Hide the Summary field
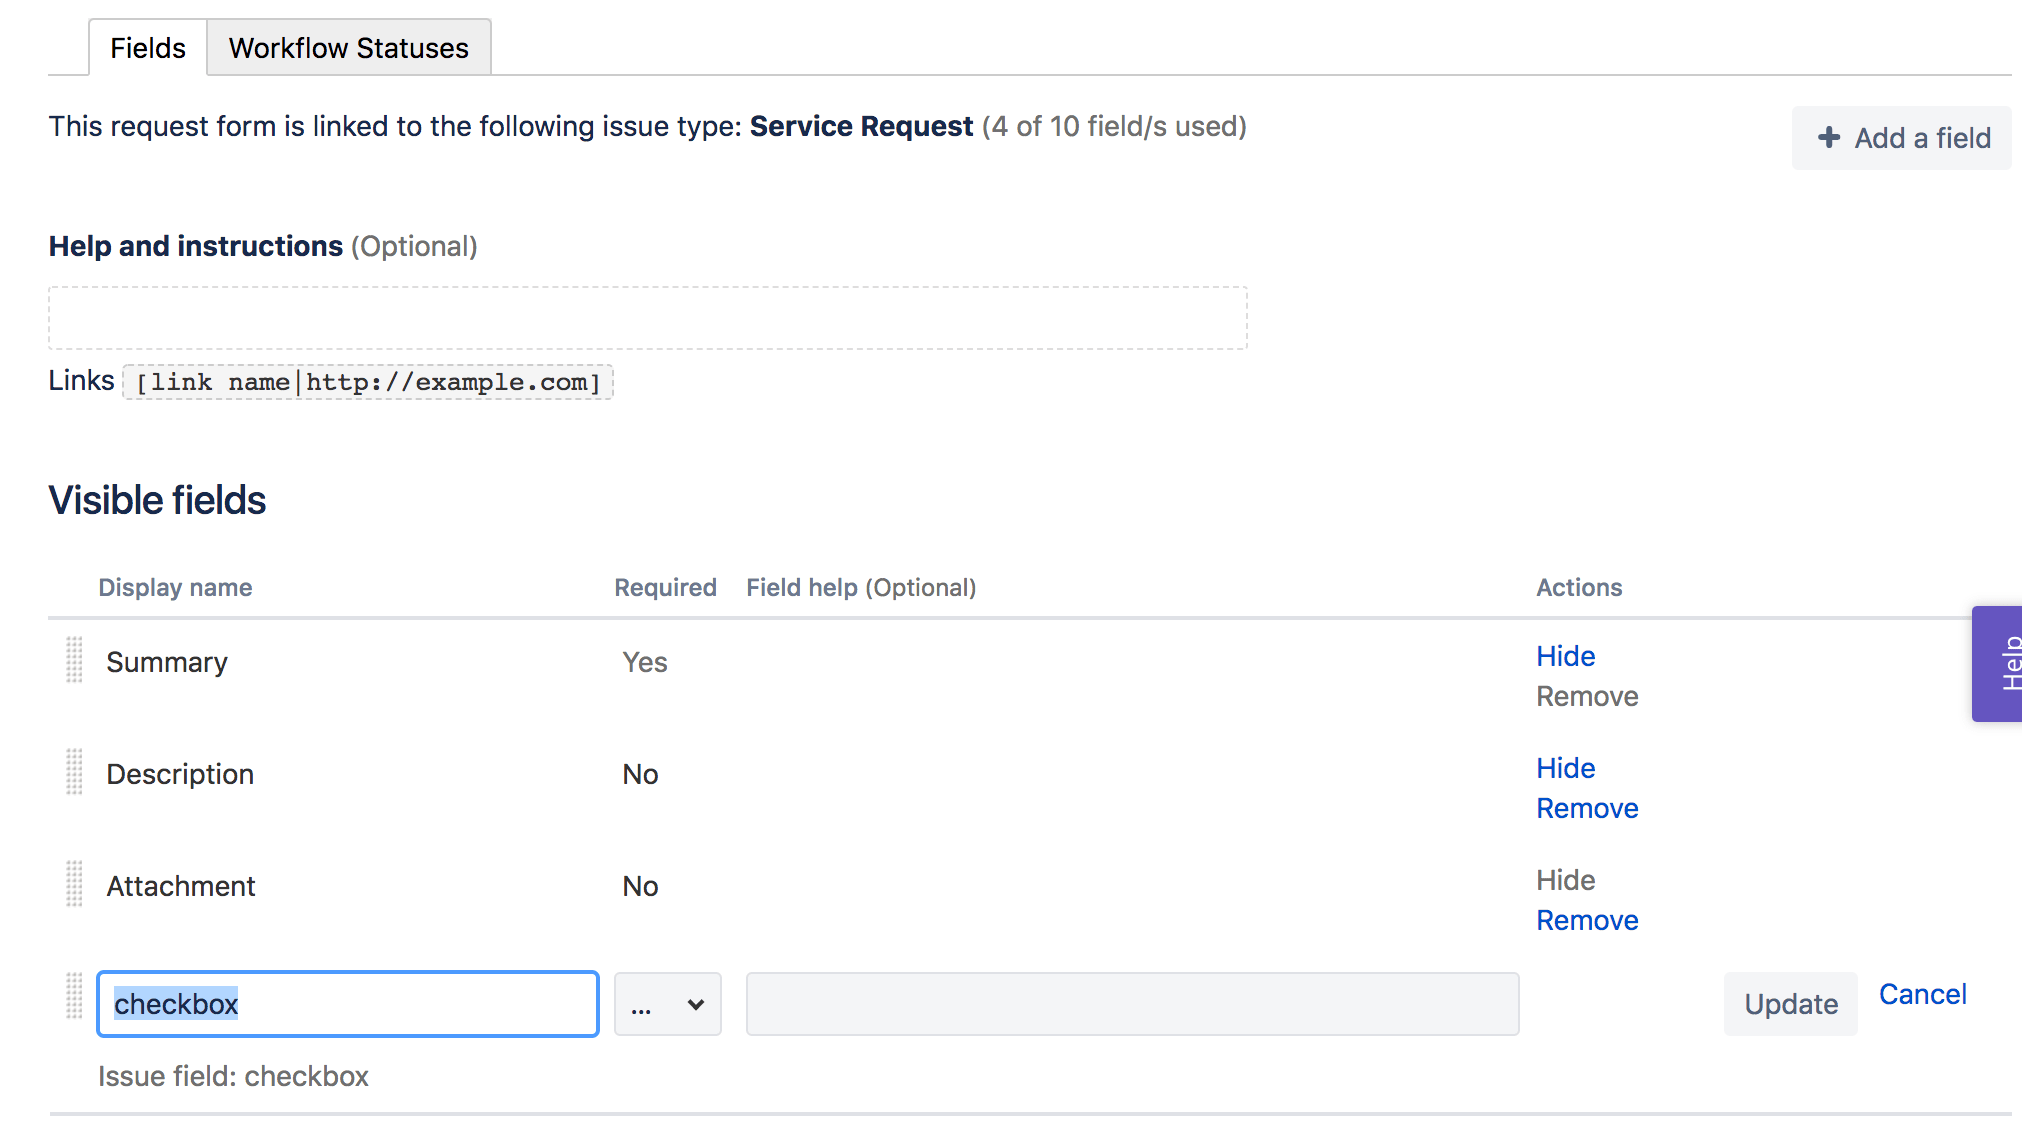Screen dimensions: 2022x1126 tap(1565, 656)
